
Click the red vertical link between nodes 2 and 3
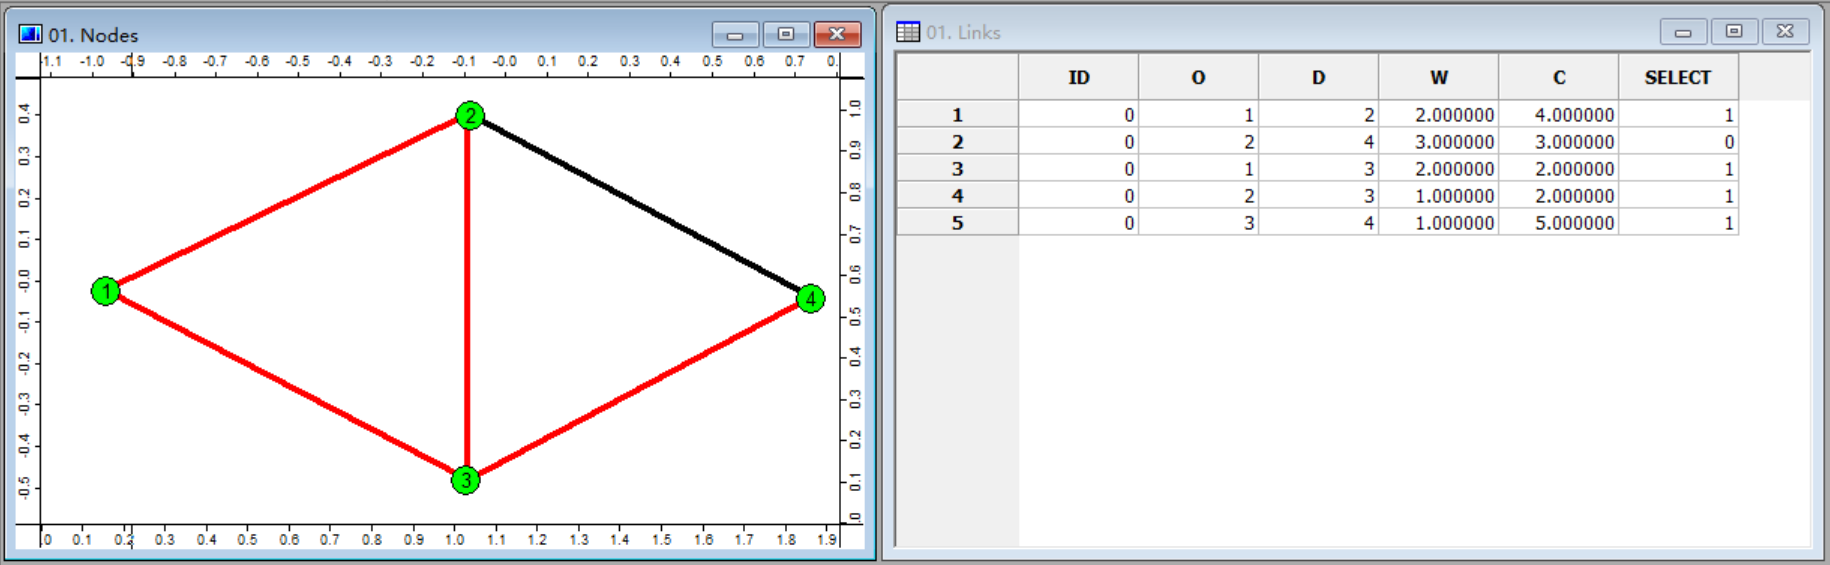tap(467, 297)
